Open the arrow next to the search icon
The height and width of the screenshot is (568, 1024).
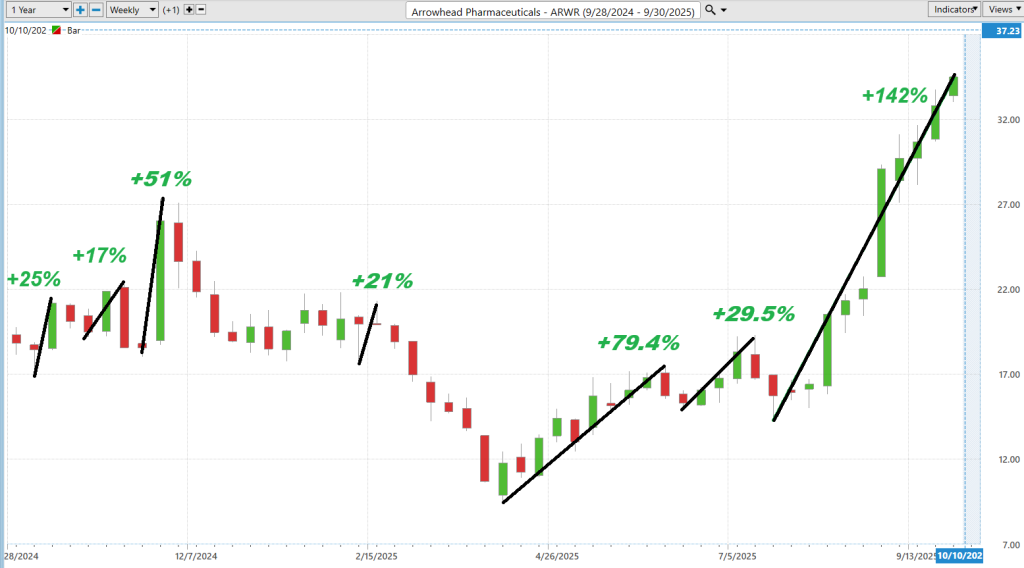pyautogui.click(x=724, y=10)
